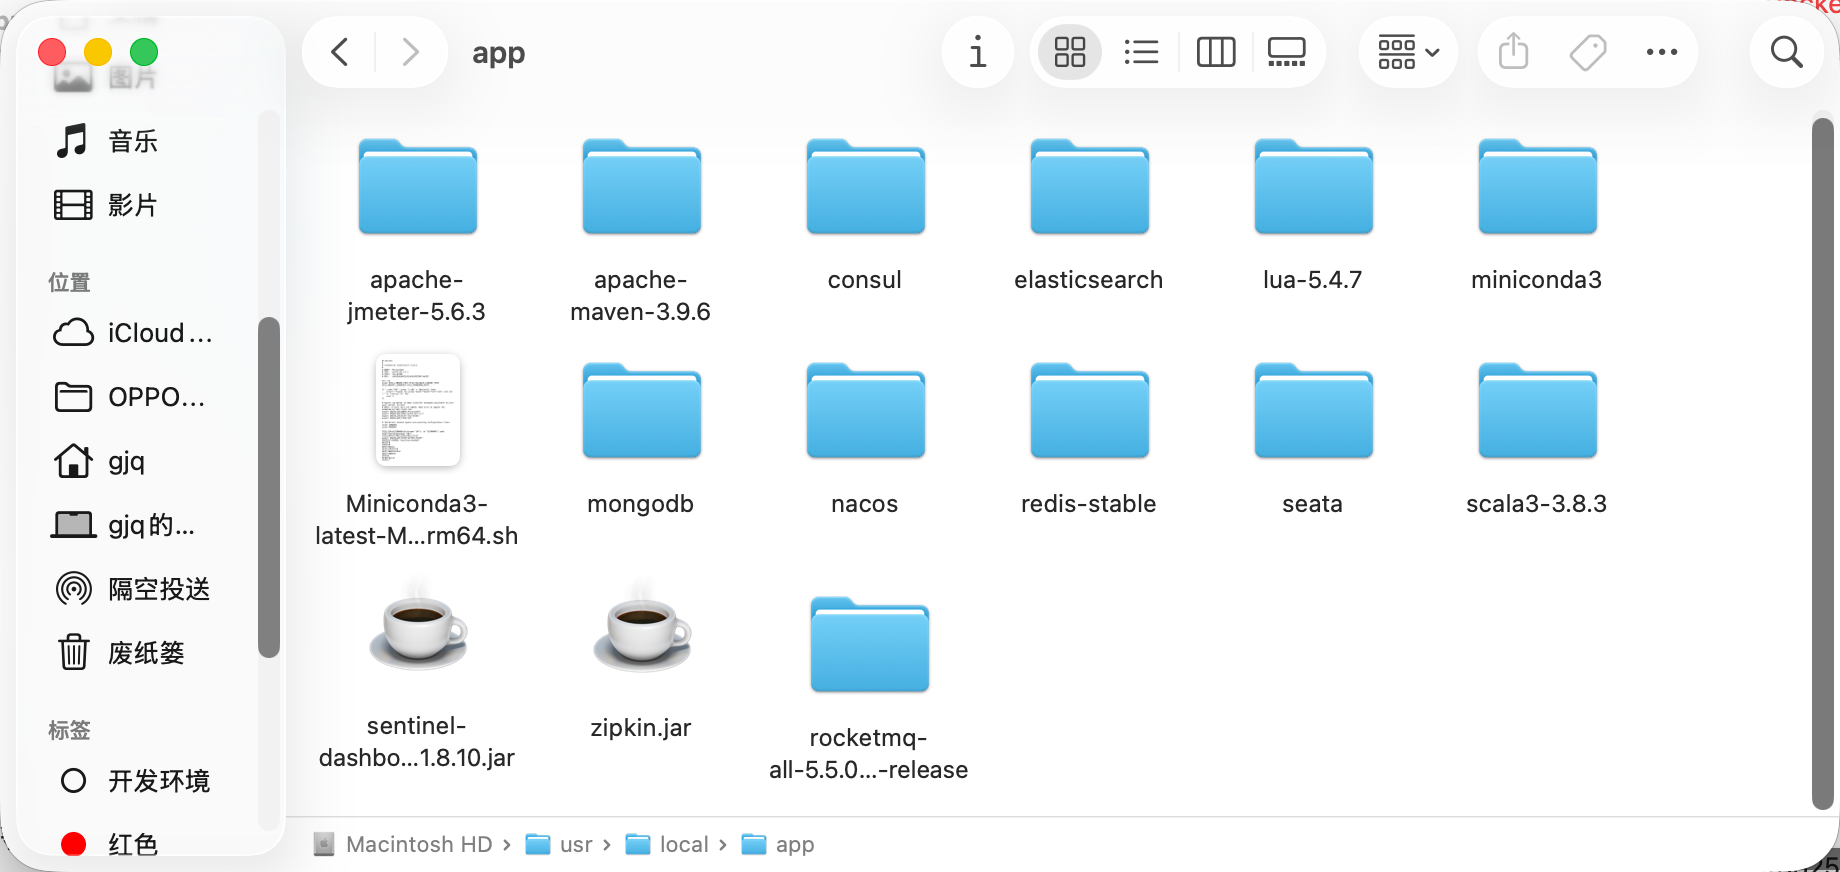
Task: Click the elasticsearch folder name label
Action: 1089,280
